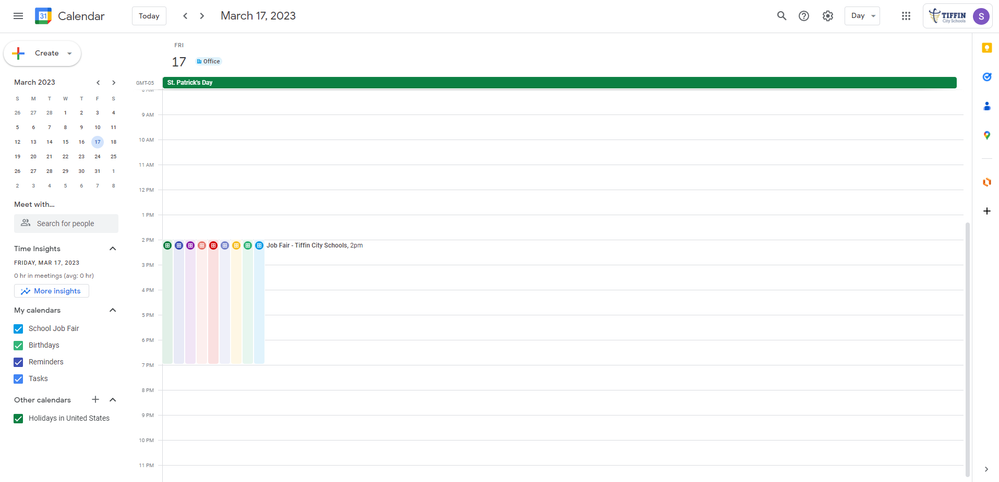Open the St. Patrick's Day all-day event
Viewport: 999px width, 482px height.
pyautogui.click(x=559, y=83)
